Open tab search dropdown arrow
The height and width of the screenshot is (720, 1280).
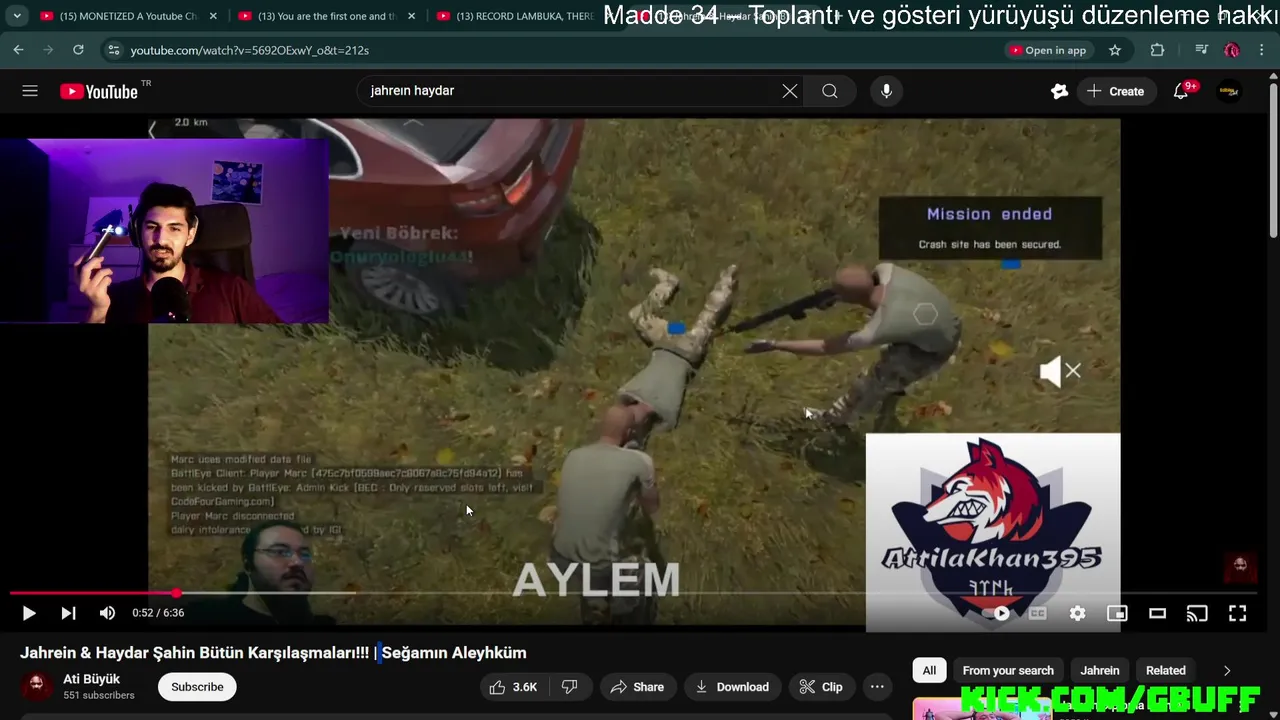(17, 16)
